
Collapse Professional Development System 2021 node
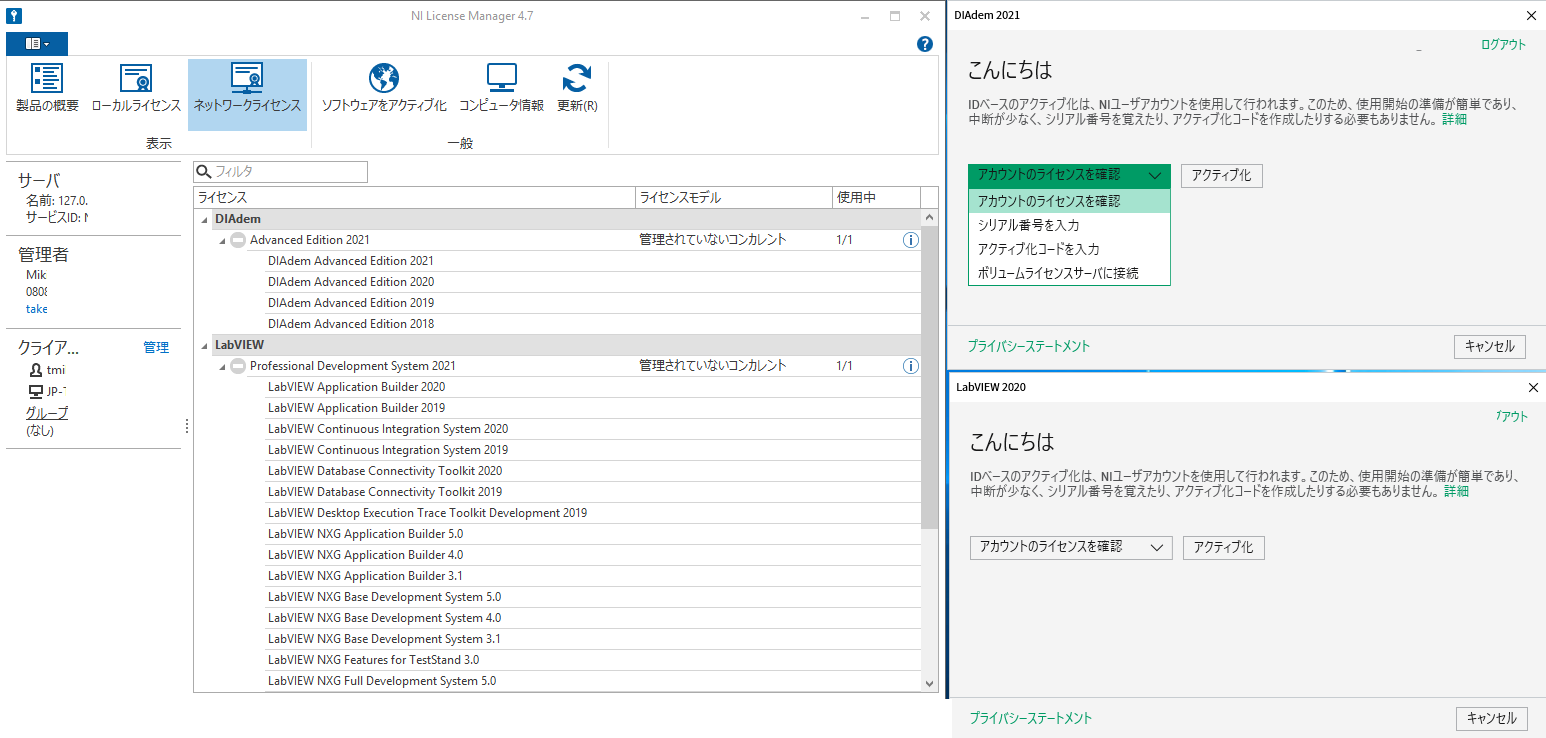click(223, 366)
